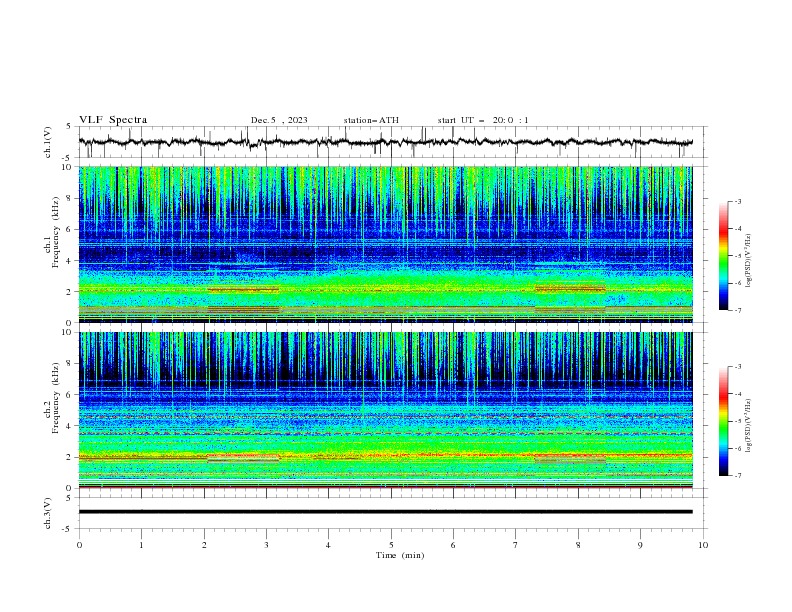Click the "5" tick of the ch.1(V) axis
The image size is (792, 612).
coord(69,127)
